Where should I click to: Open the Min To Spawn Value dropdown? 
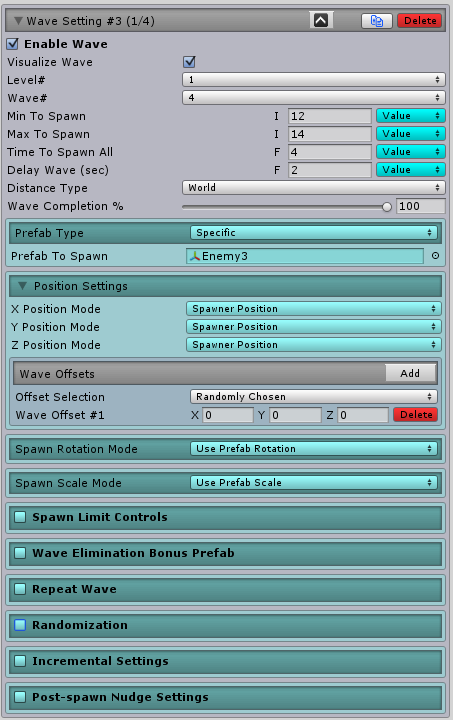point(410,116)
